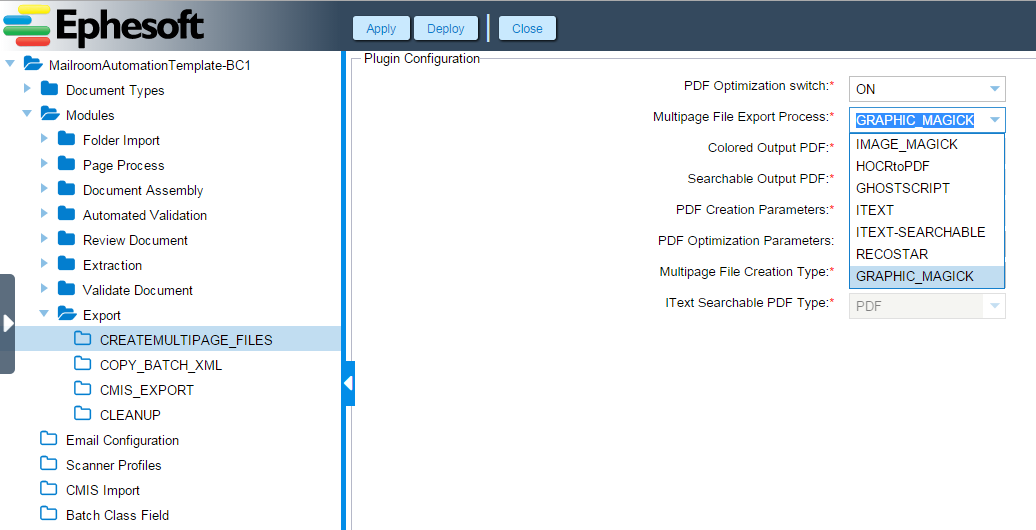1036x530 pixels.
Task: Collapse the Modules node
Action: tap(27, 114)
